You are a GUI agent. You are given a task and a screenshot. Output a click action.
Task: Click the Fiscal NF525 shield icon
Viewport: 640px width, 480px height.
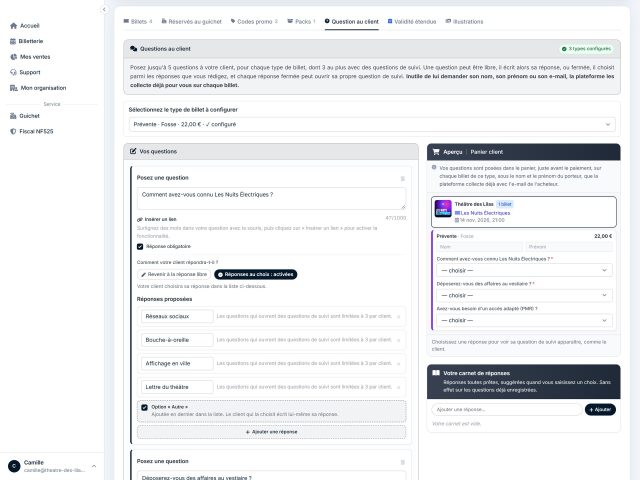click(13, 131)
